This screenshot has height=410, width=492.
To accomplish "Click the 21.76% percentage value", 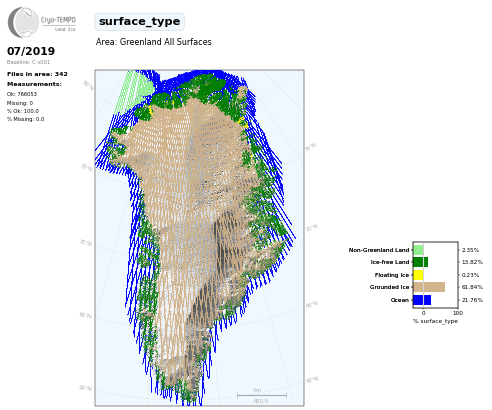I will [x=472, y=300].
